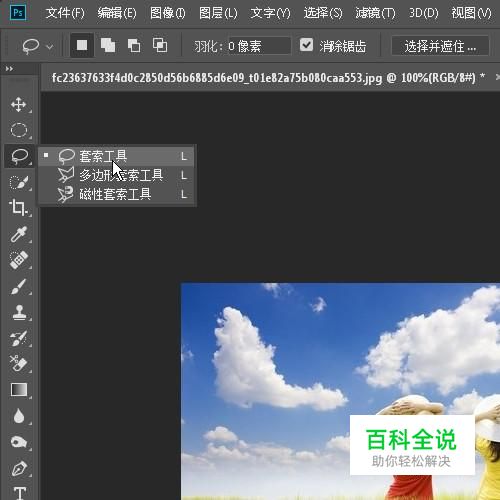Select the Move tool
This screenshot has width=500, height=500.
click(x=19, y=104)
